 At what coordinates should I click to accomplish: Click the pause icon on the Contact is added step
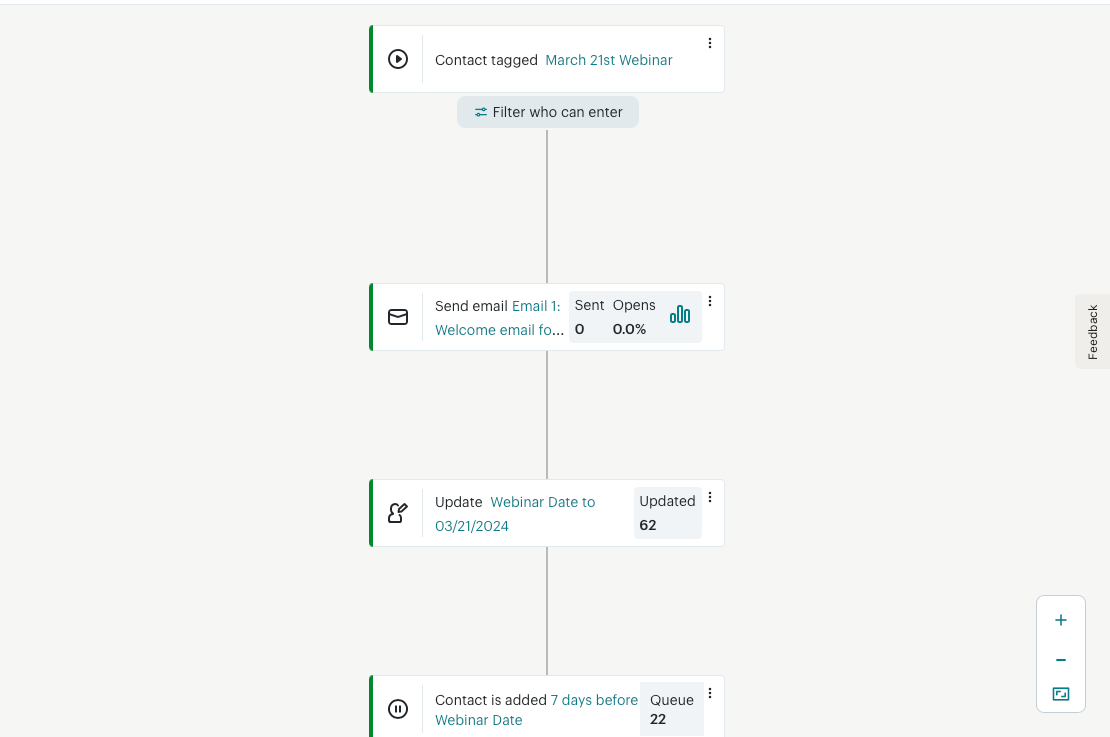point(398,709)
